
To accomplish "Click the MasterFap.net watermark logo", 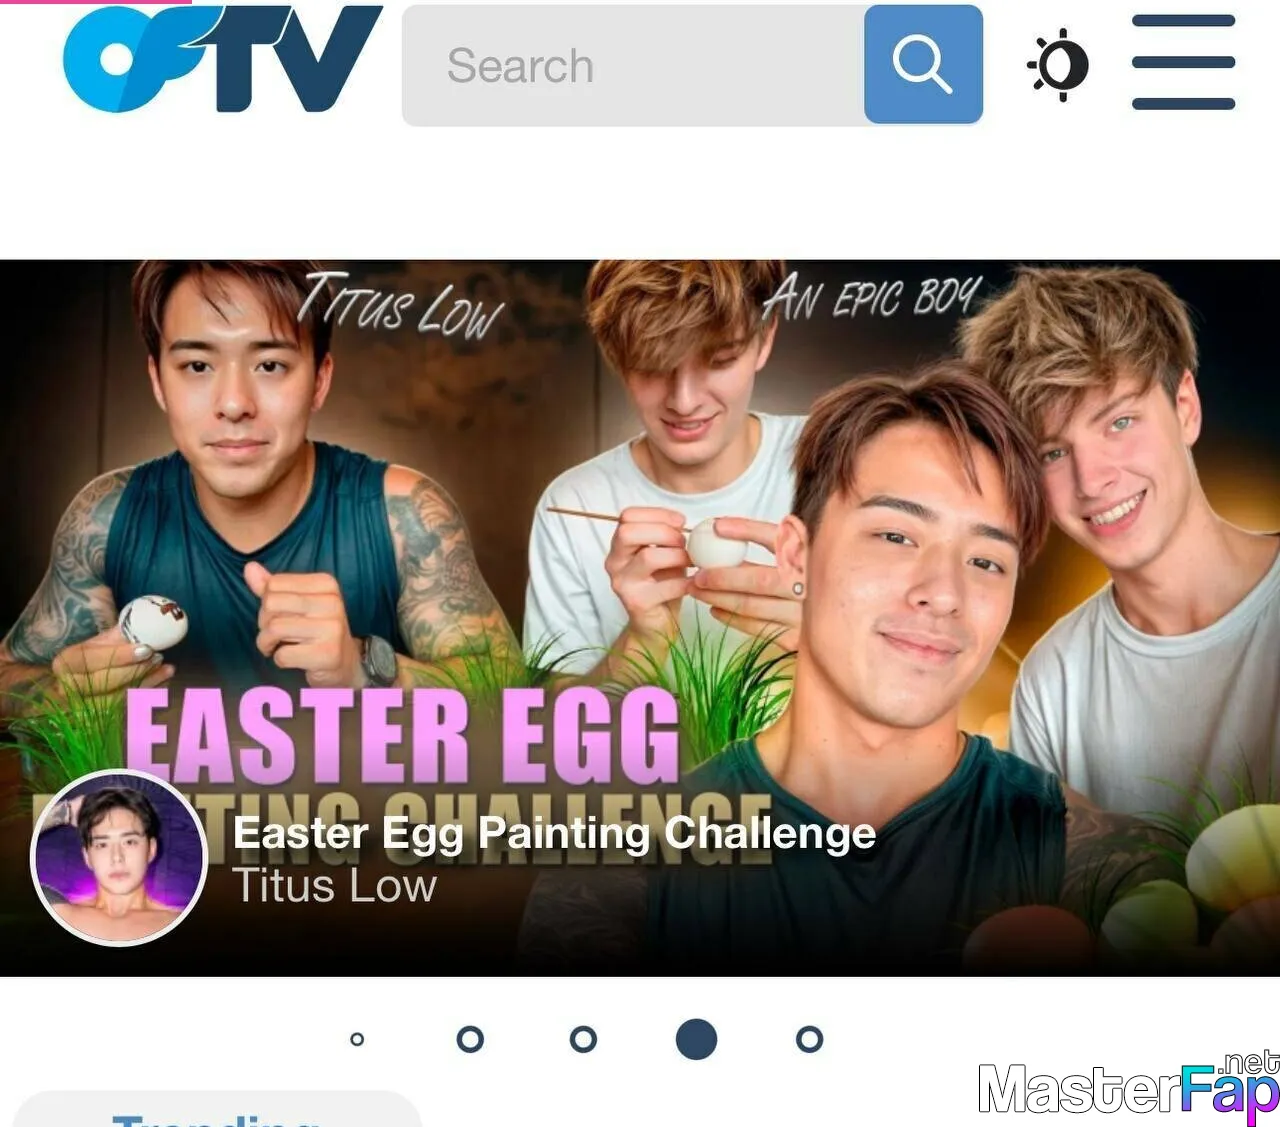I will pos(1128,1086).
